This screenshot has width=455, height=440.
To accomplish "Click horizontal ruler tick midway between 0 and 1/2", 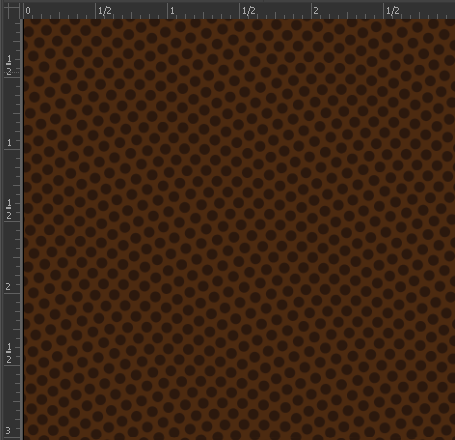I will [x=60, y=15].
